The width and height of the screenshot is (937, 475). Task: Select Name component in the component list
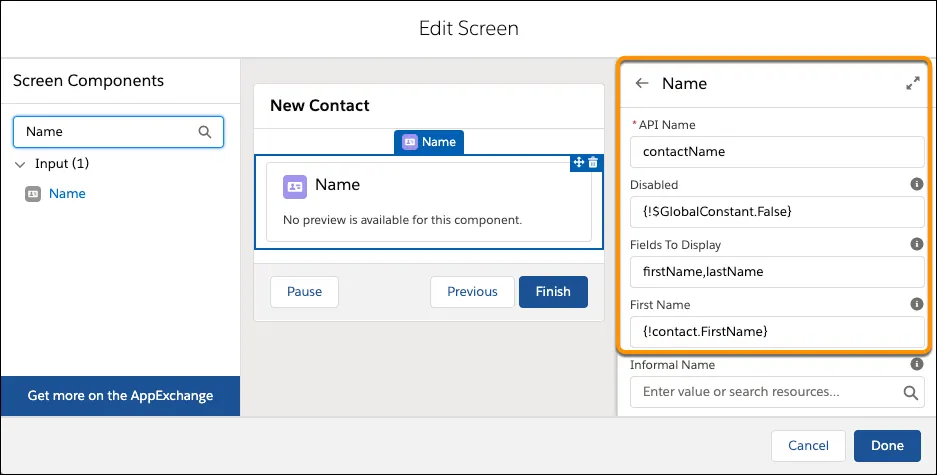click(x=67, y=193)
